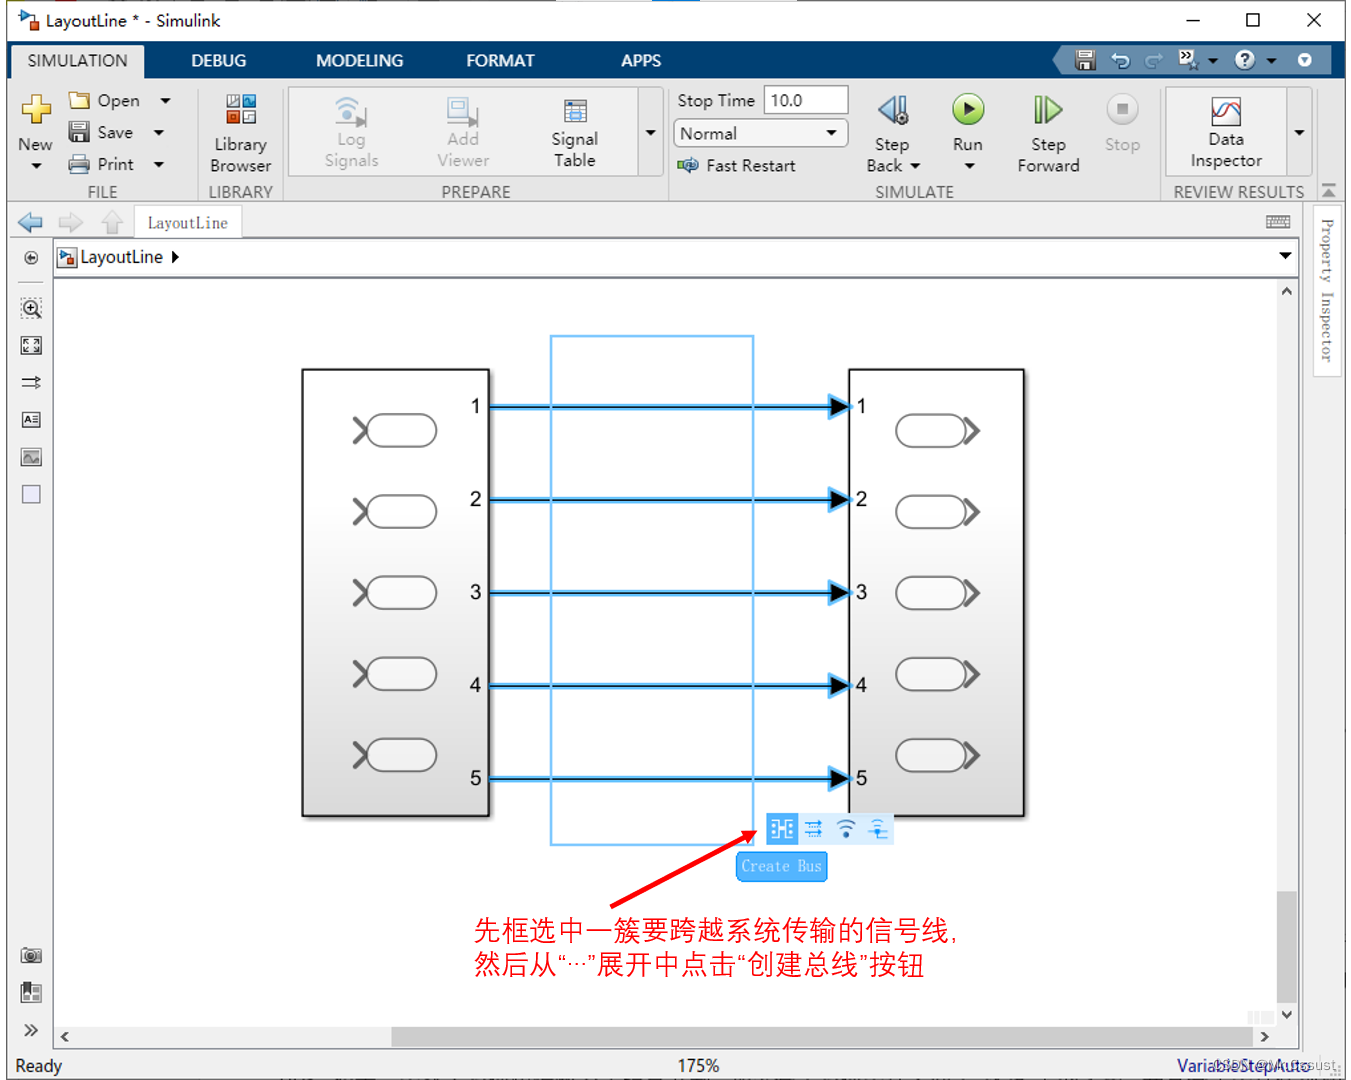This screenshot has height=1080, width=1351.
Task: Click the LayoutLine breadcrumb label
Action: [120, 257]
